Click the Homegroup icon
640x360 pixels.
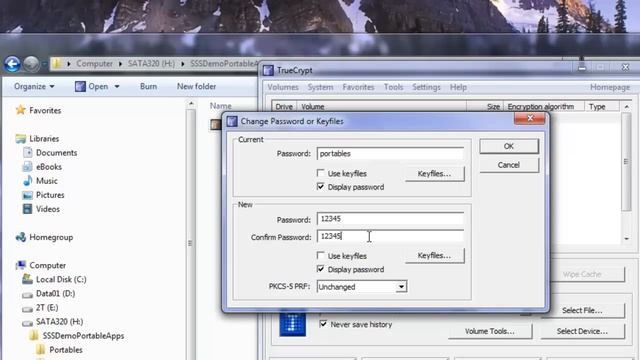coord(21,237)
